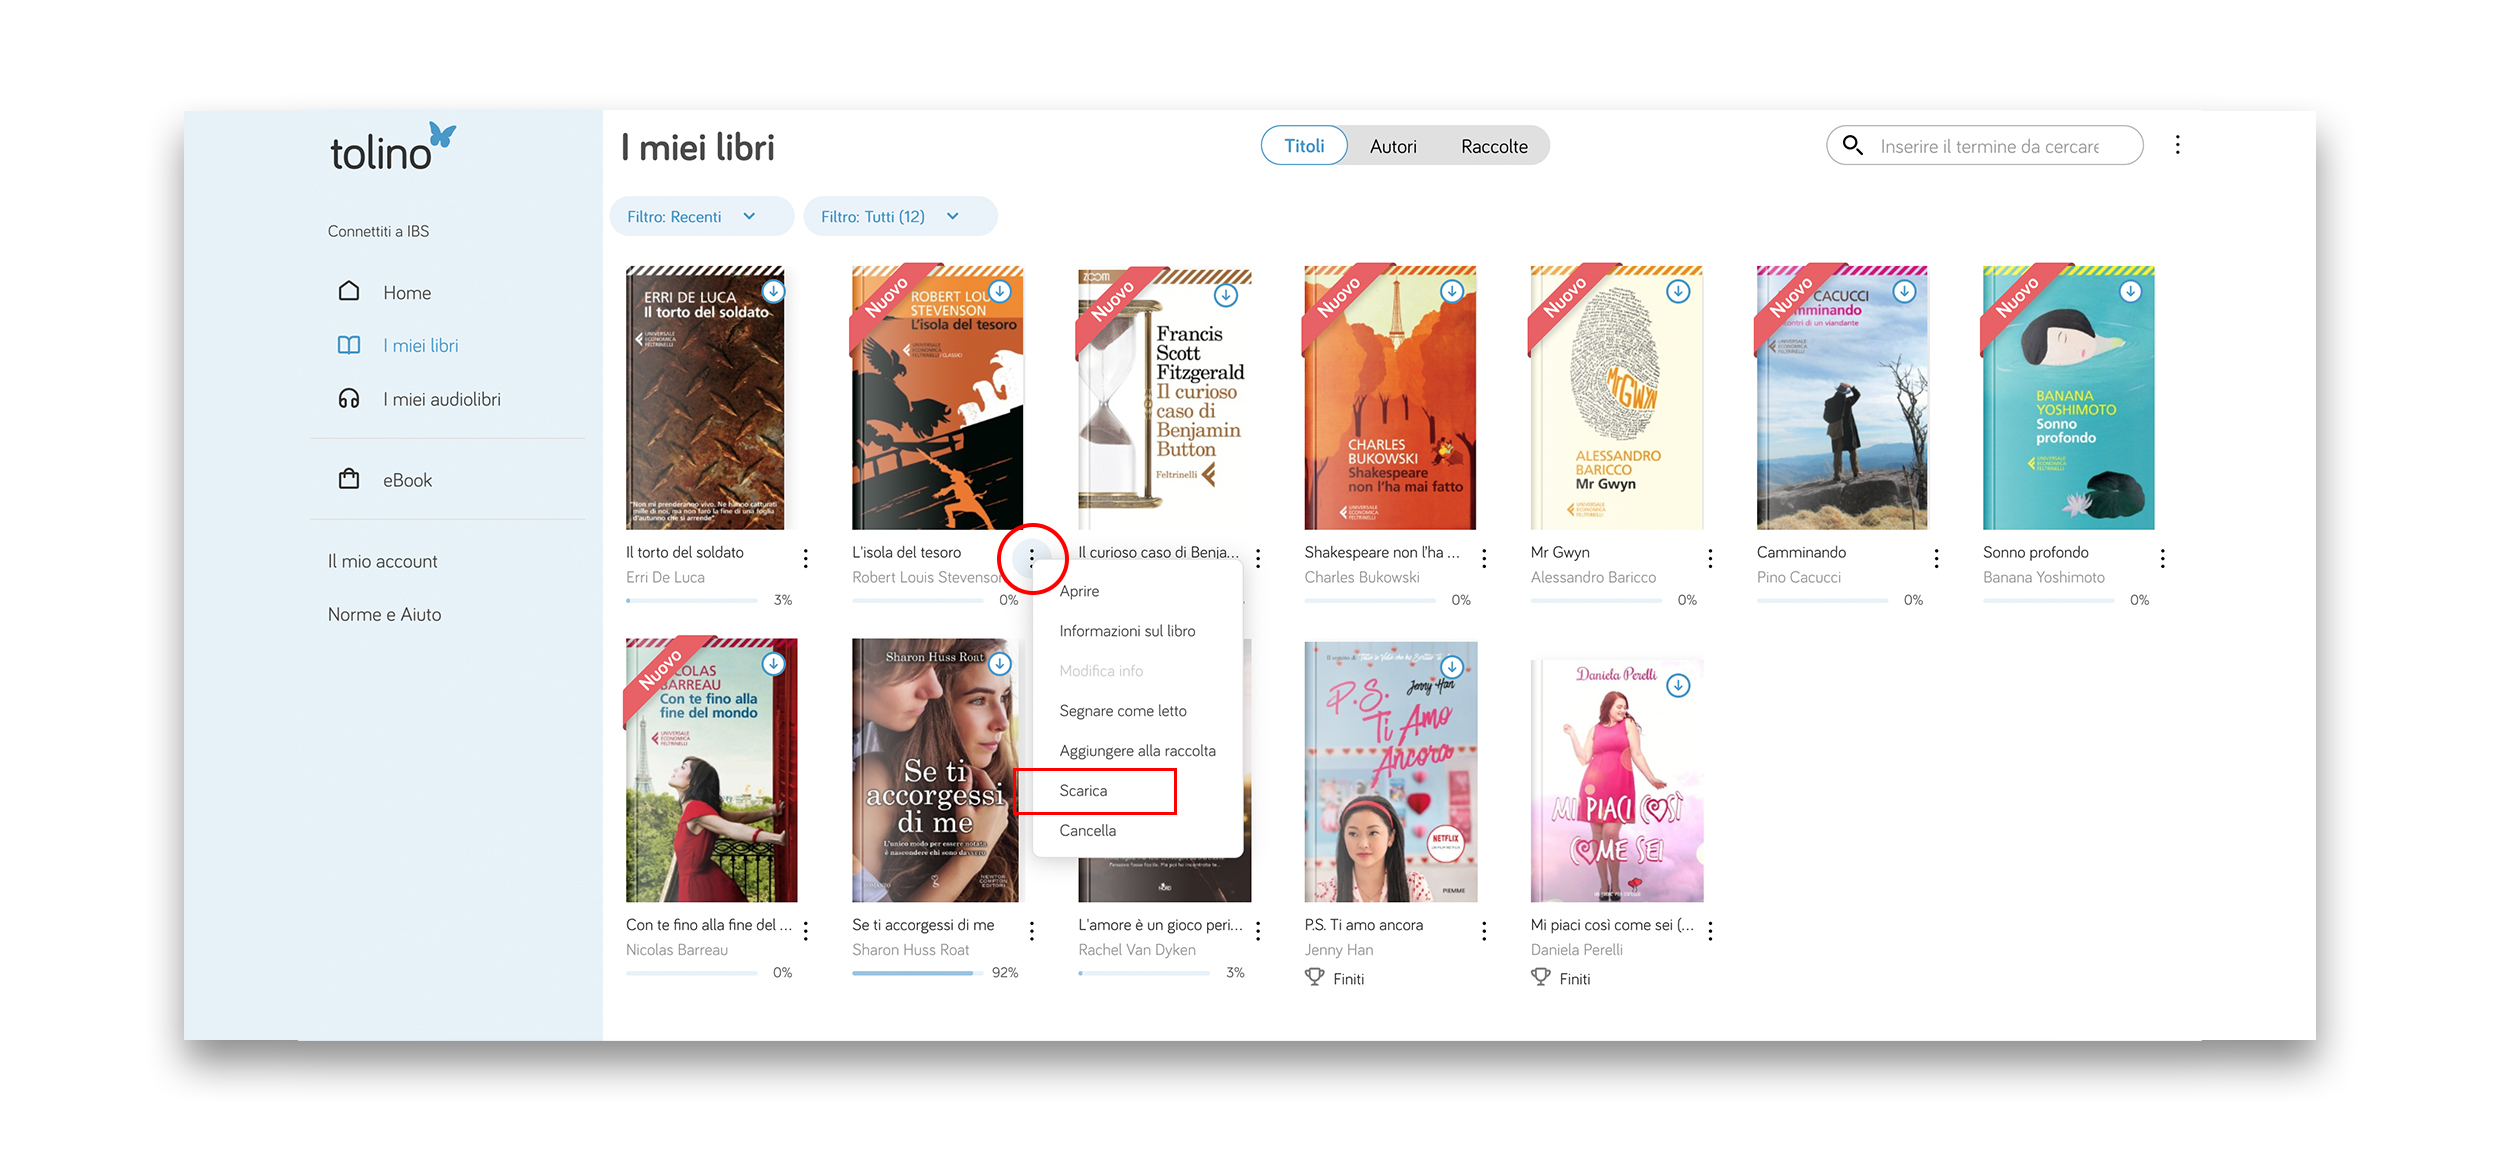2500x1151 pixels.
Task: Click the search magnifier icon
Action: point(1852,145)
